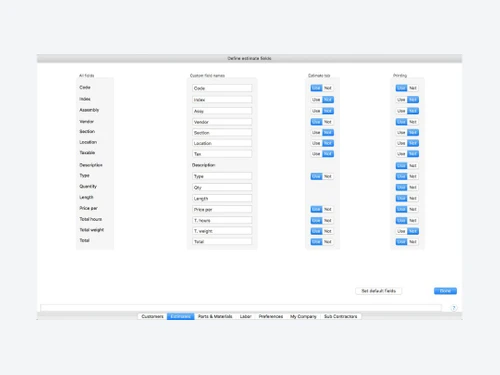Edit the Vendor custom field name
Viewport: 500px width, 375px height.
(x=222, y=122)
